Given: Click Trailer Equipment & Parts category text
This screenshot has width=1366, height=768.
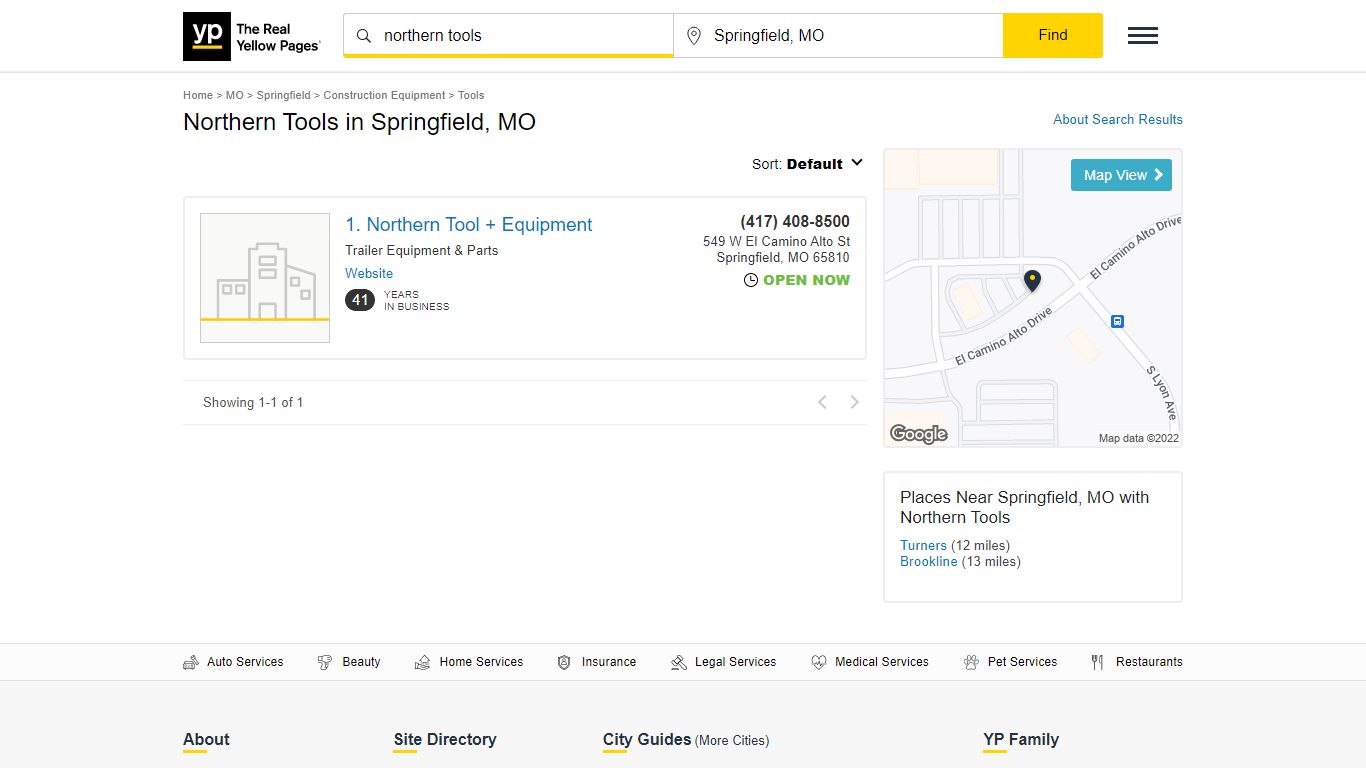Looking at the screenshot, I should pyautogui.click(x=422, y=250).
